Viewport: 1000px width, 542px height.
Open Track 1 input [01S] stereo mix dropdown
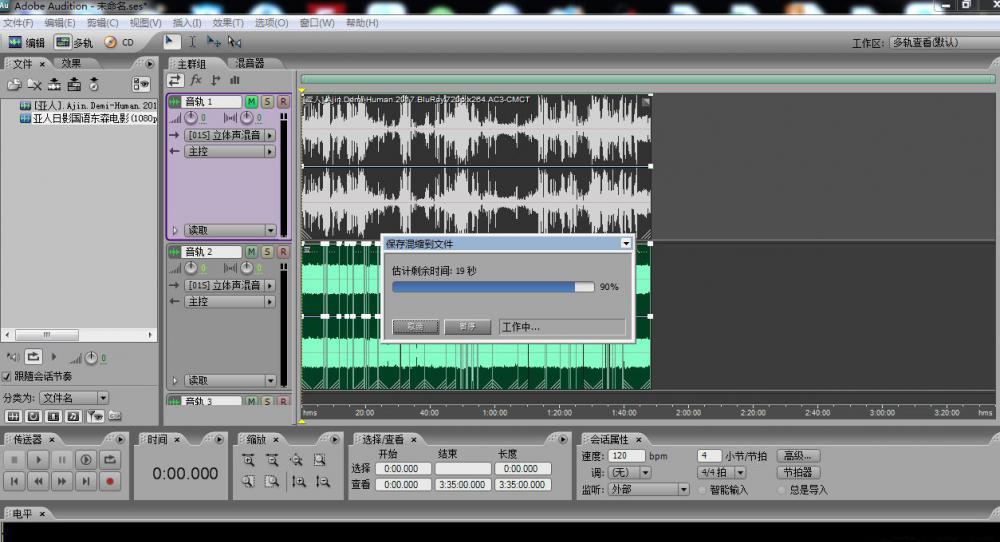point(230,135)
